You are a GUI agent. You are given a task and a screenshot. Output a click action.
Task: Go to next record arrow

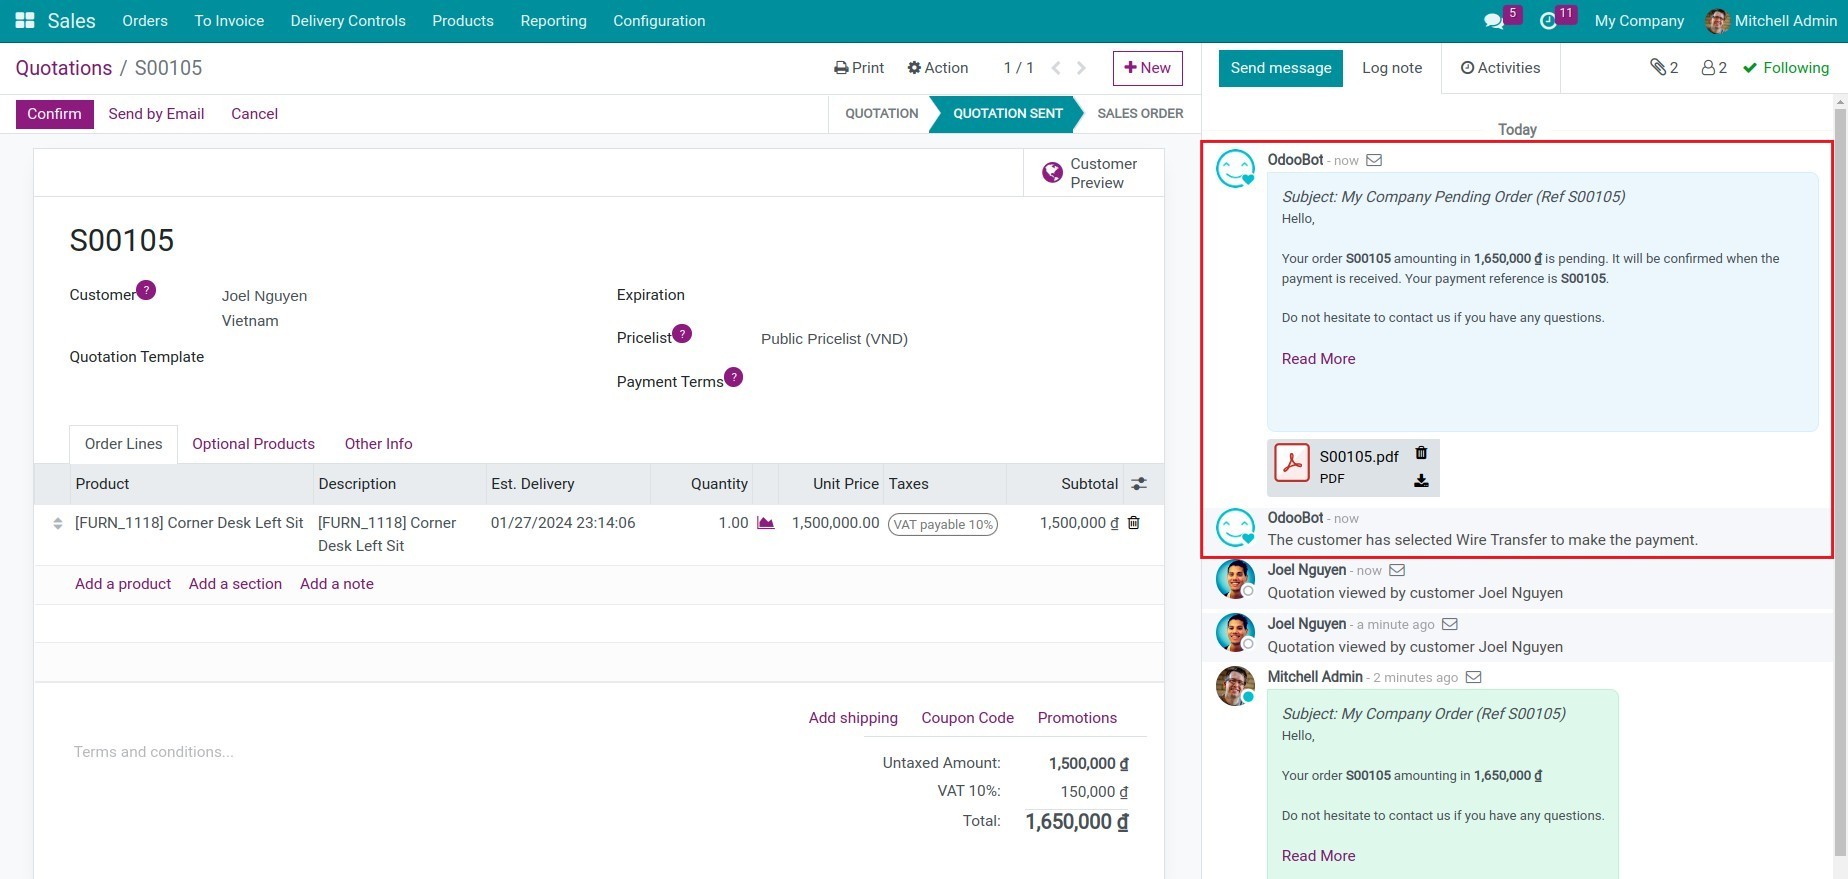(x=1081, y=68)
